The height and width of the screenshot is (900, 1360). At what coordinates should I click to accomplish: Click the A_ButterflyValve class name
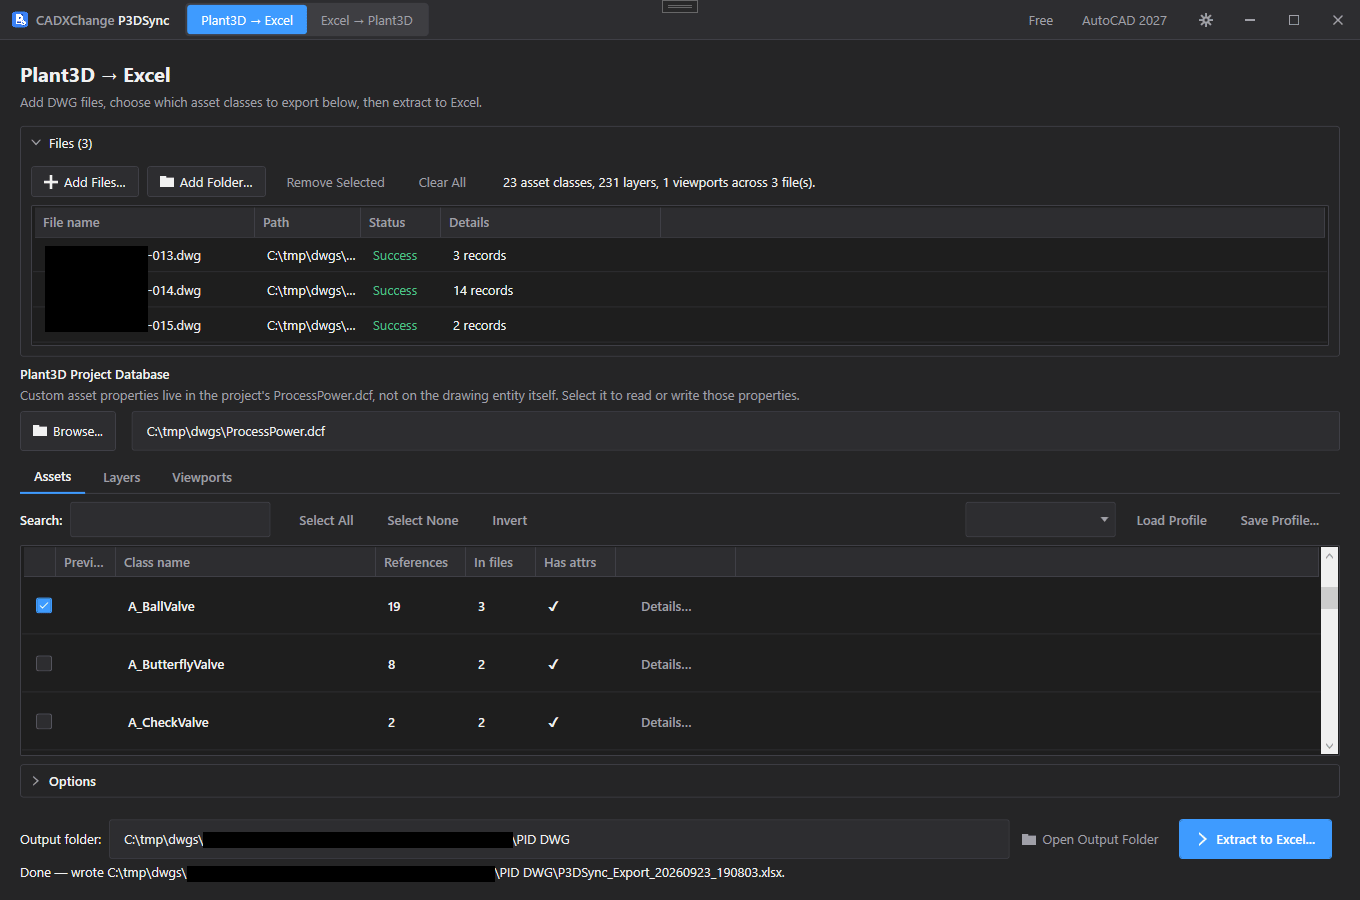(176, 664)
